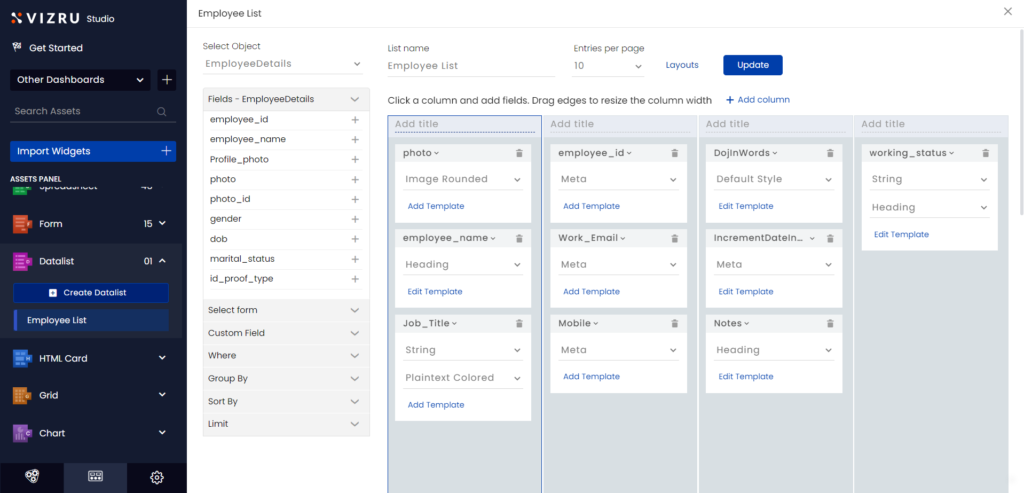This screenshot has height=493, width=1024.
Task: Open Select Object EmployeeDetails dropdown
Action: [283, 64]
